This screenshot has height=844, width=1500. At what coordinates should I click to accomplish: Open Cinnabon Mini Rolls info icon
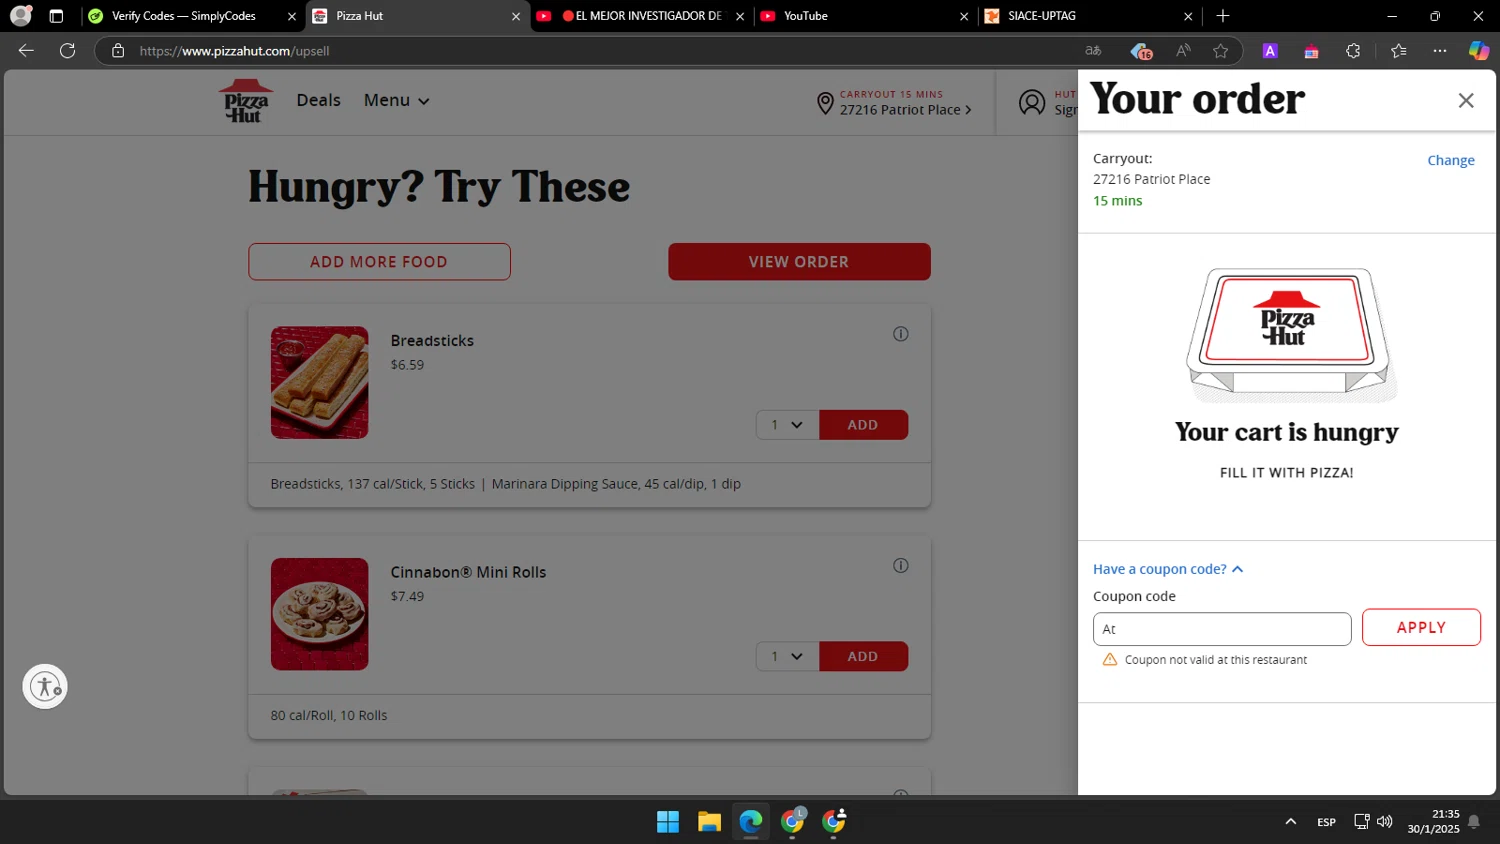tap(901, 566)
